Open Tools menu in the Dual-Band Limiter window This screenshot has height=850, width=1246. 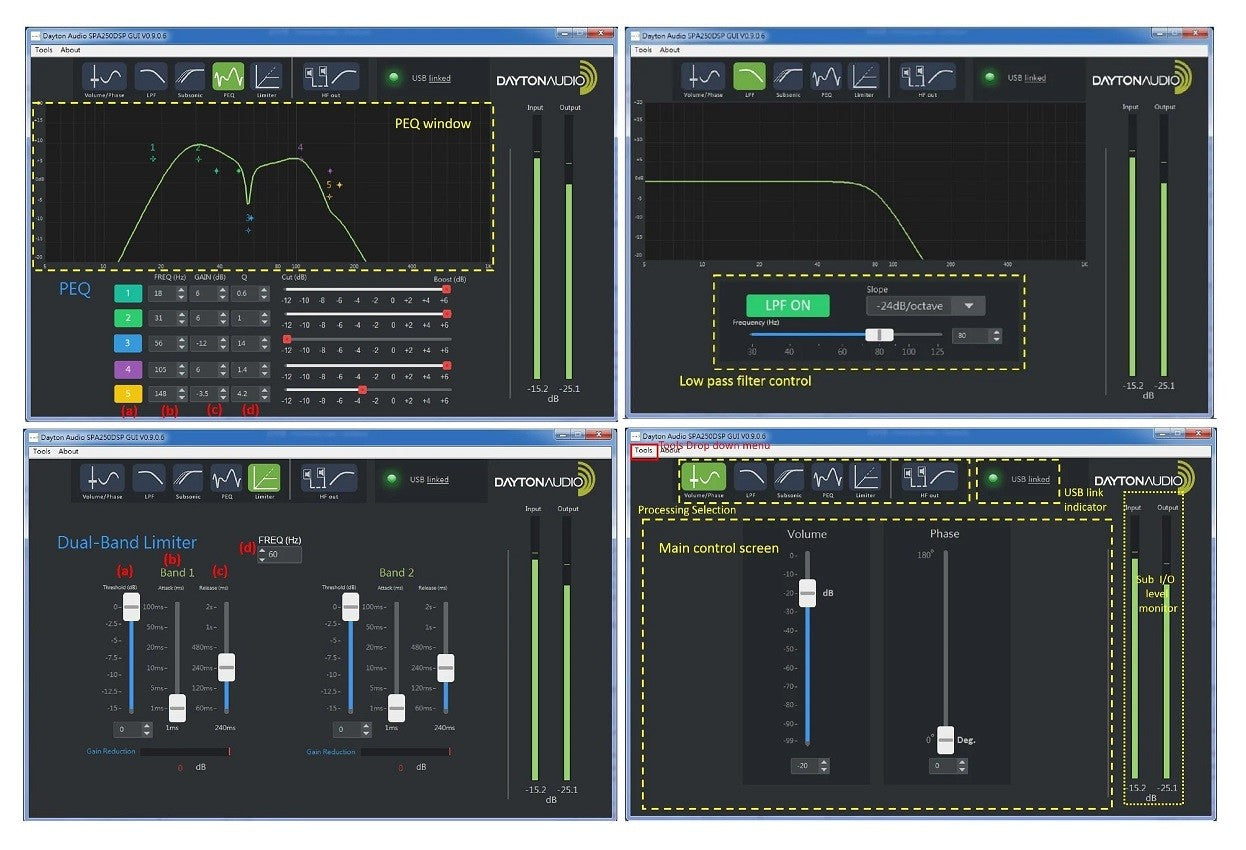pos(41,451)
